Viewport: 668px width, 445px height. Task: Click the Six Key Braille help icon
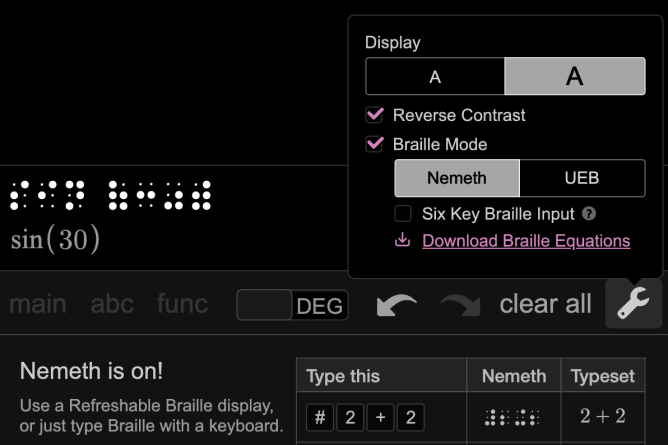click(x=590, y=214)
